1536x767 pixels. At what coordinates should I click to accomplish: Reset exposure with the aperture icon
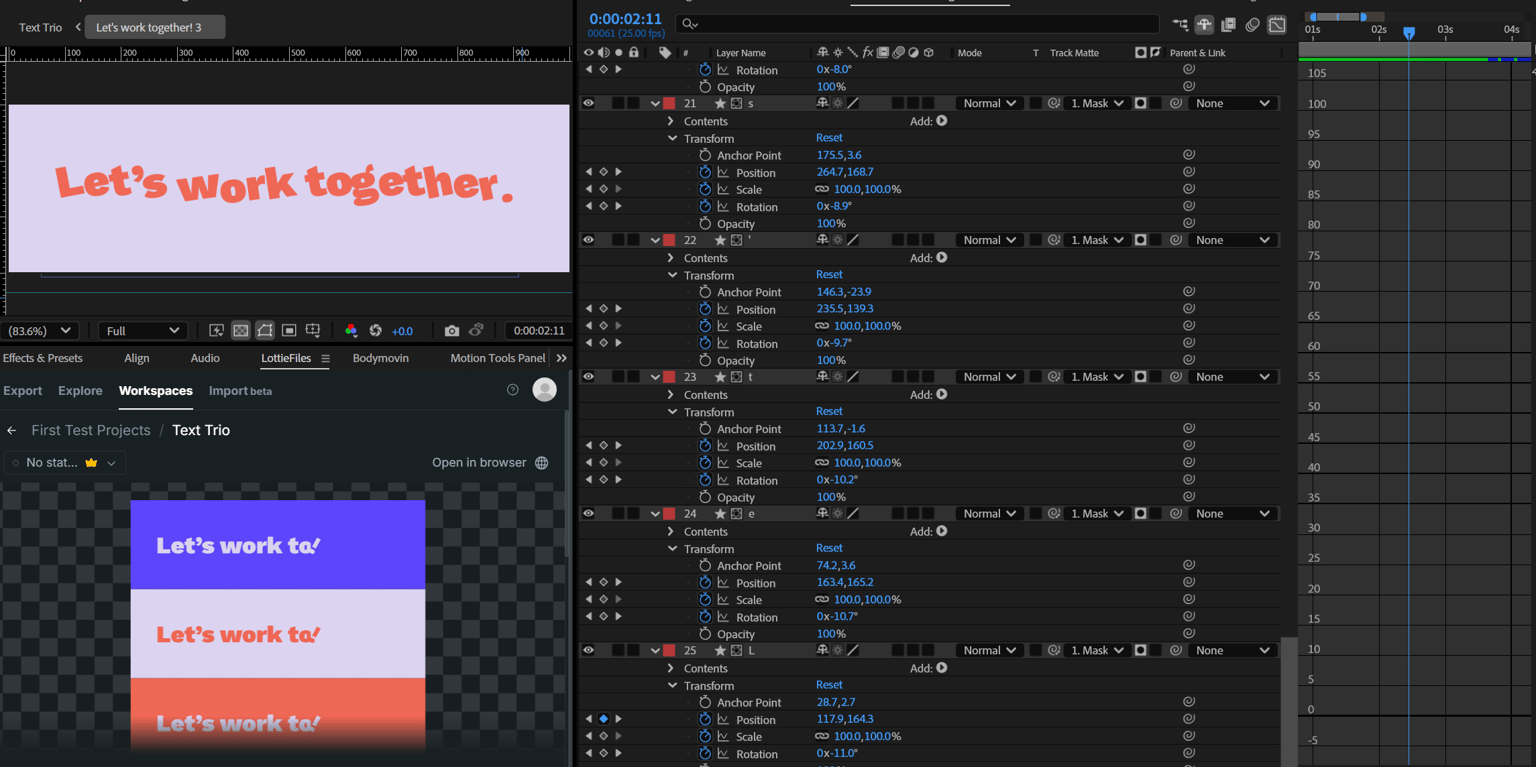click(376, 330)
